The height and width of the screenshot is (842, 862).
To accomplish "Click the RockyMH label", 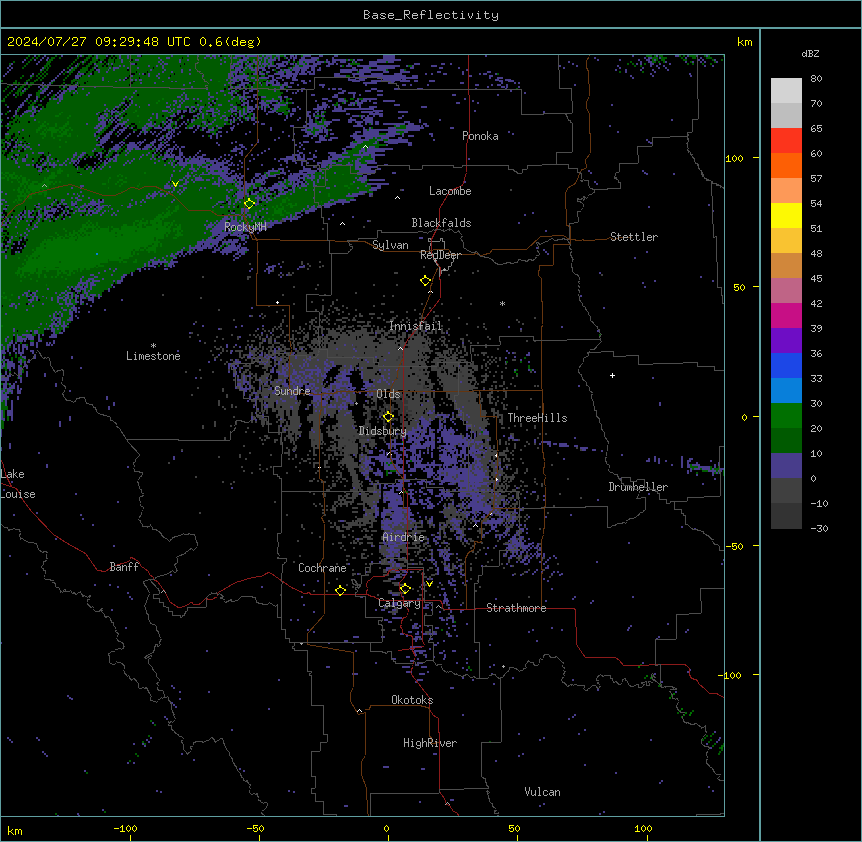I will point(245,227).
